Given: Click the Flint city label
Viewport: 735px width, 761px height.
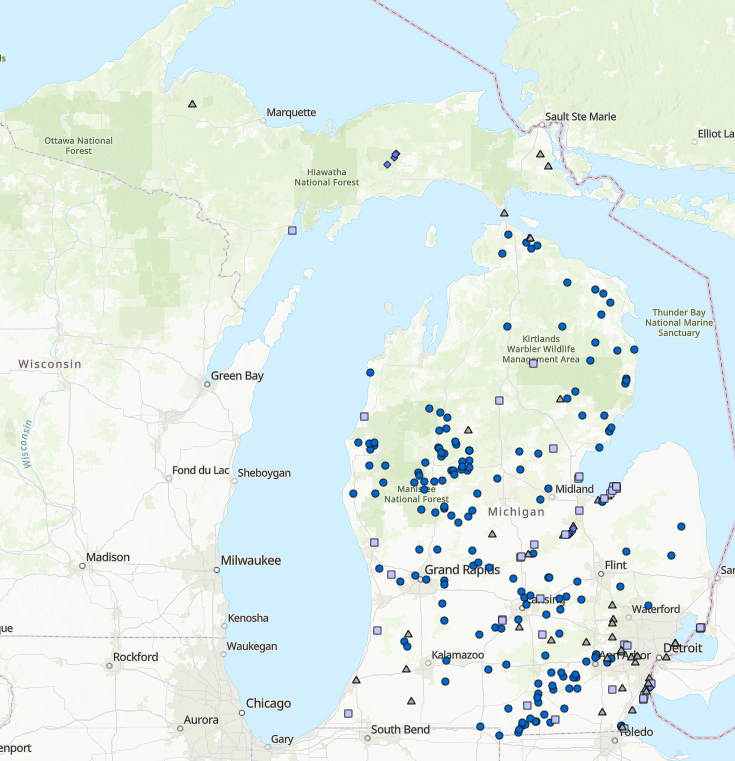Looking at the screenshot, I should pos(616,565).
